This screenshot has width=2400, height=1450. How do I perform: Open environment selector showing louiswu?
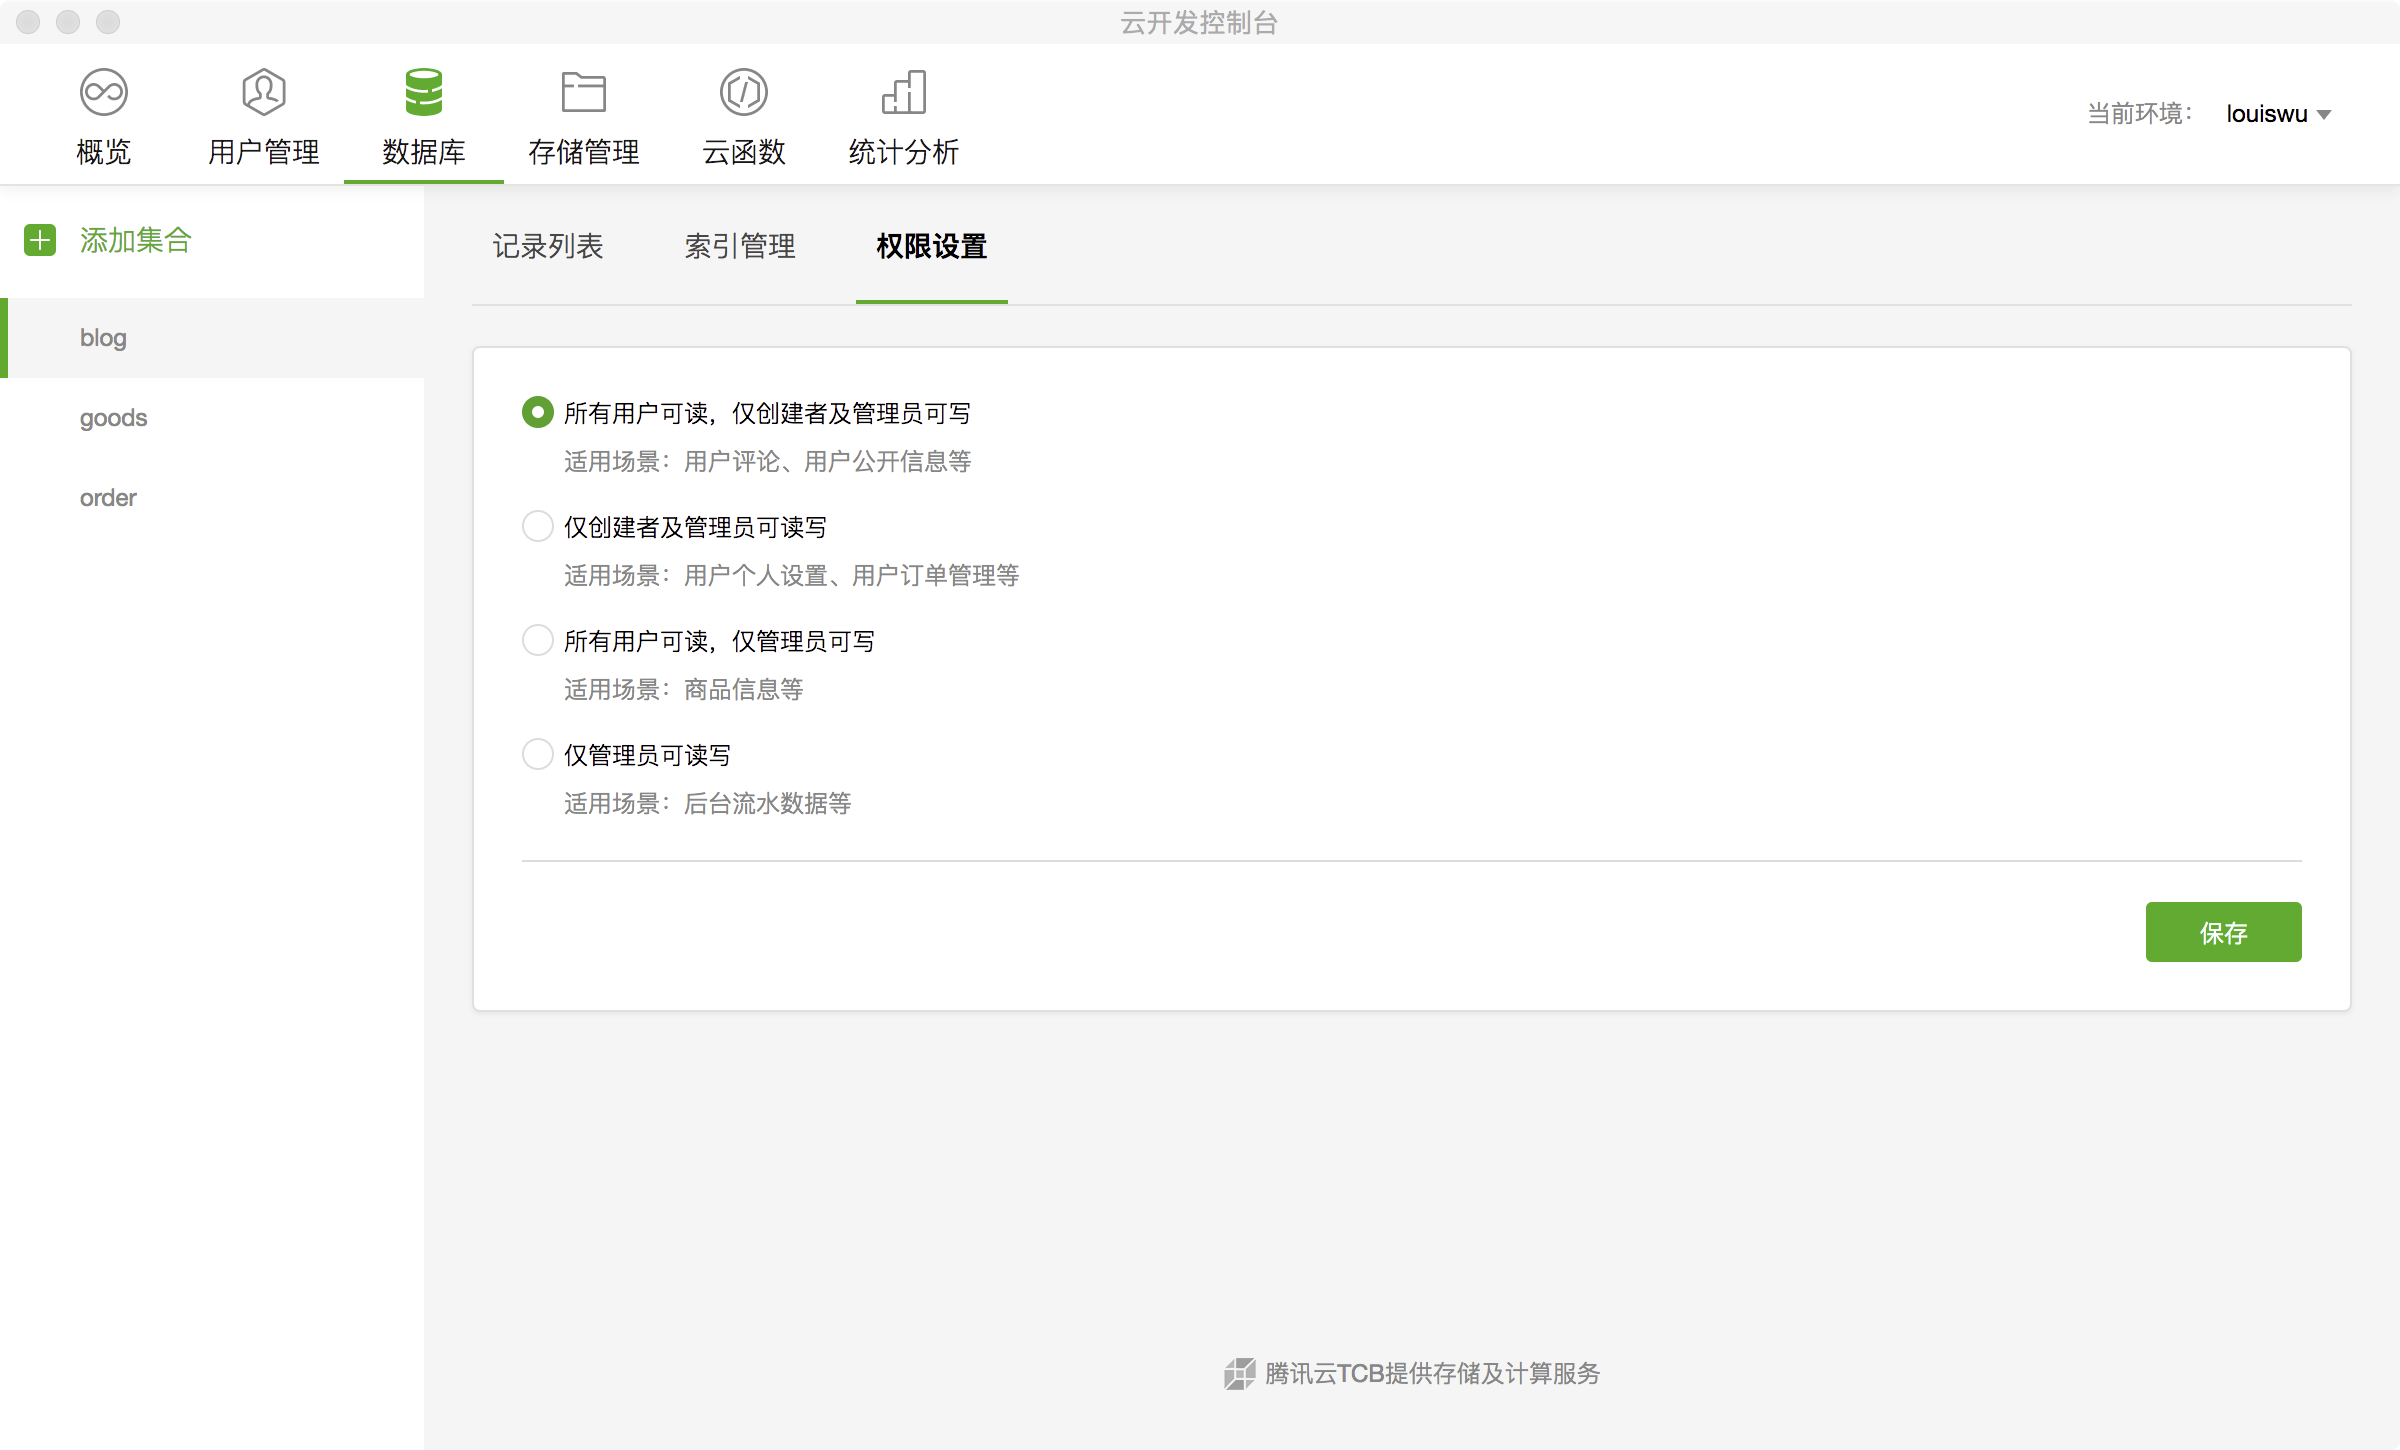pyautogui.click(x=2266, y=114)
